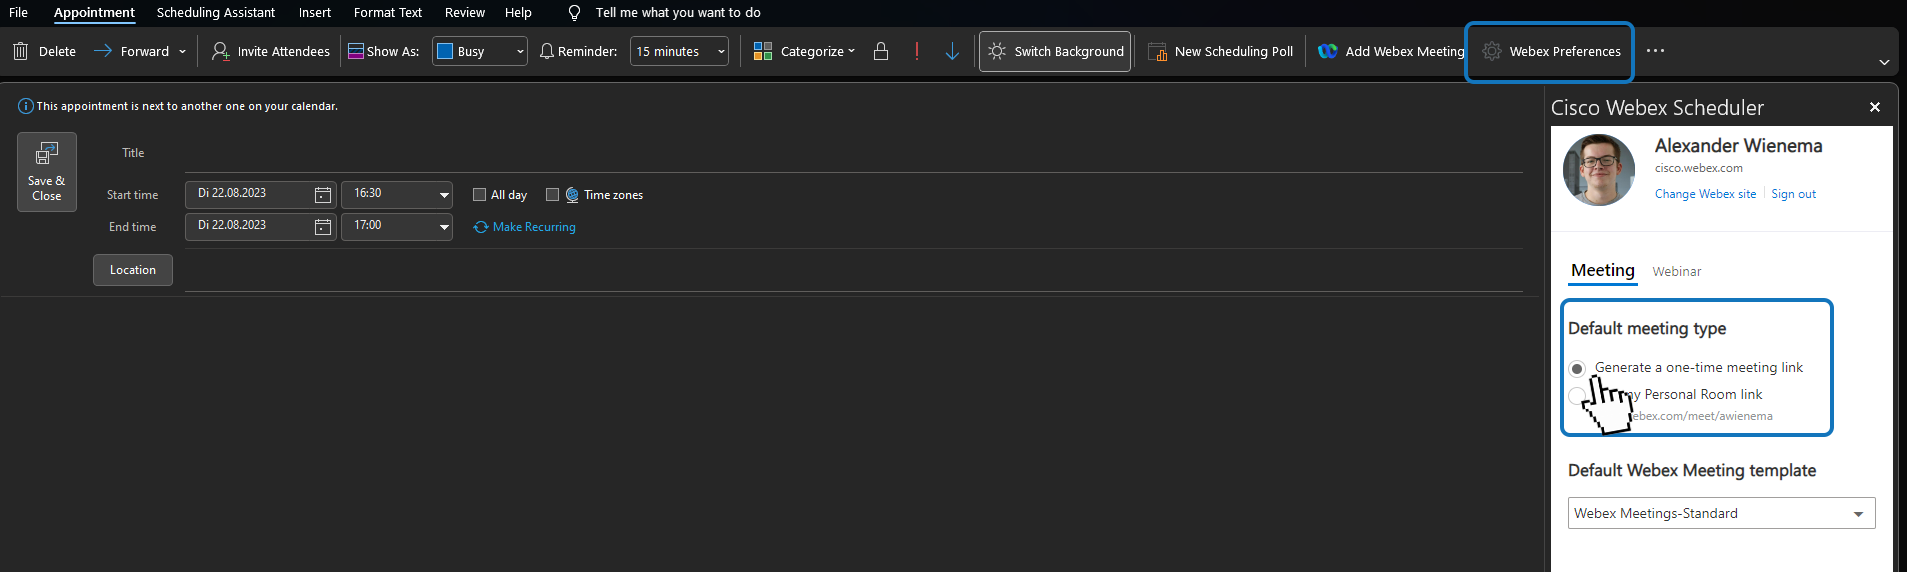The image size is (1907, 572).
Task: Click the Delete trash icon
Action: 20,51
